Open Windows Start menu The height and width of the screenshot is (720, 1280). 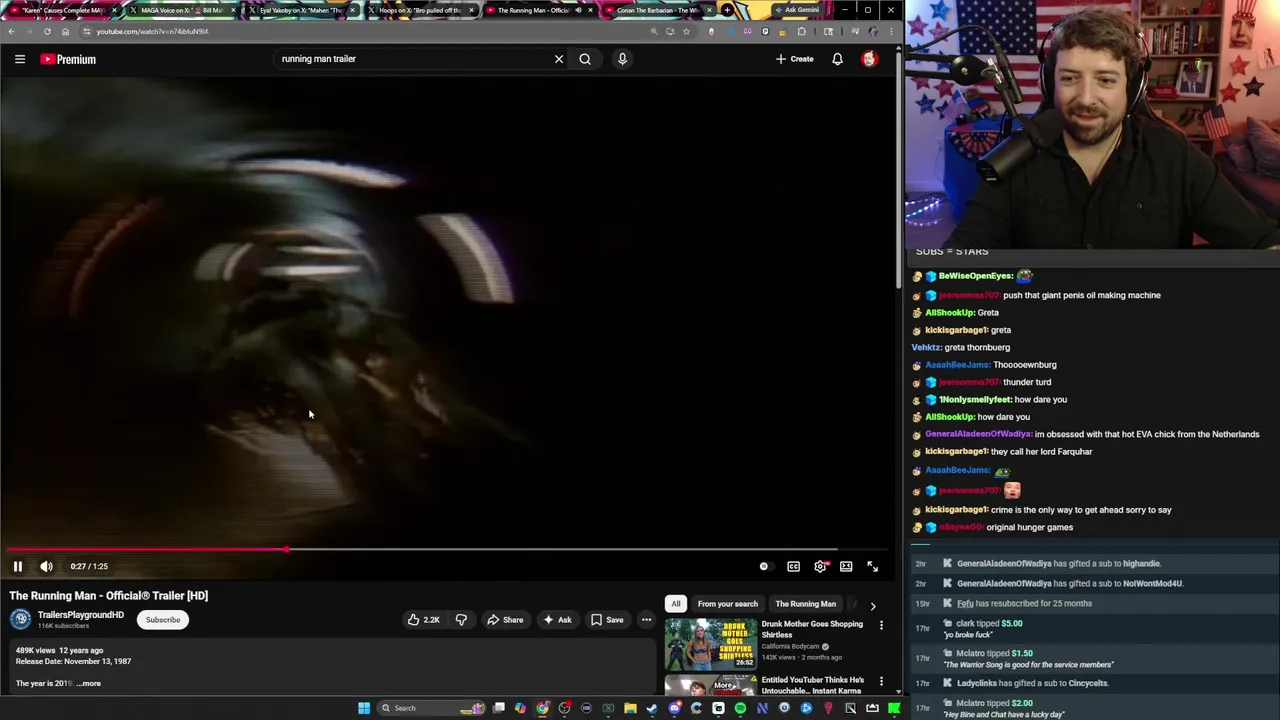point(365,708)
